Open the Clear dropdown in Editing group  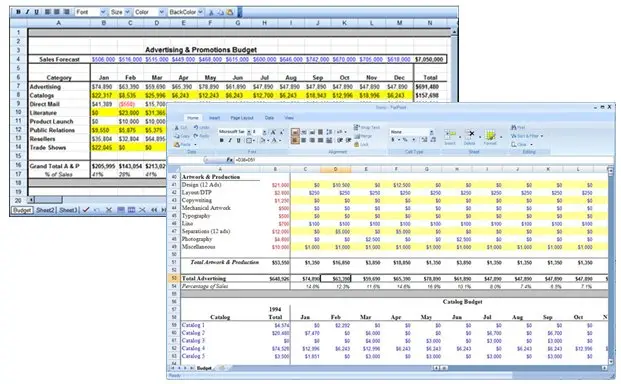(522, 144)
